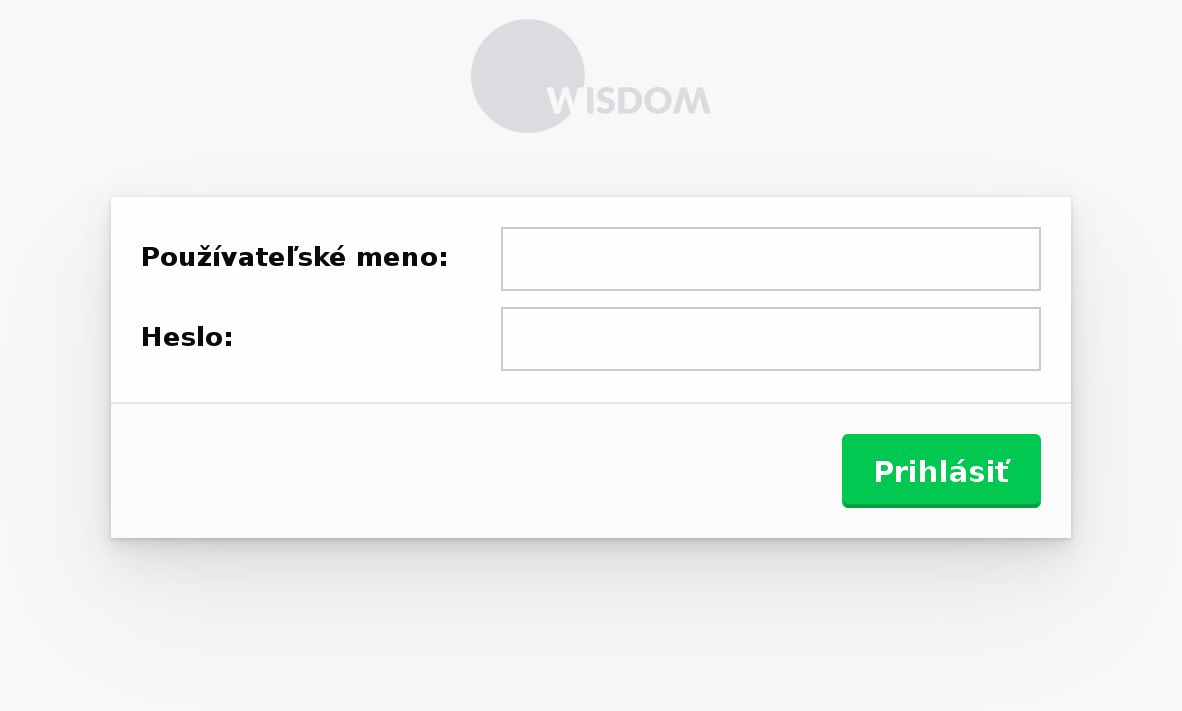Viewport: 1182px width, 711px height.
Task: Activate the field next to Používateľské meno
Action: coord(770,259)
